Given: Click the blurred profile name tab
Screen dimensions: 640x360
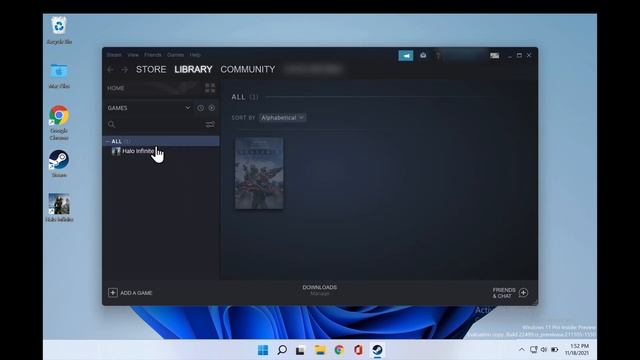Looking at the screenshot, I should pos(313,69).
